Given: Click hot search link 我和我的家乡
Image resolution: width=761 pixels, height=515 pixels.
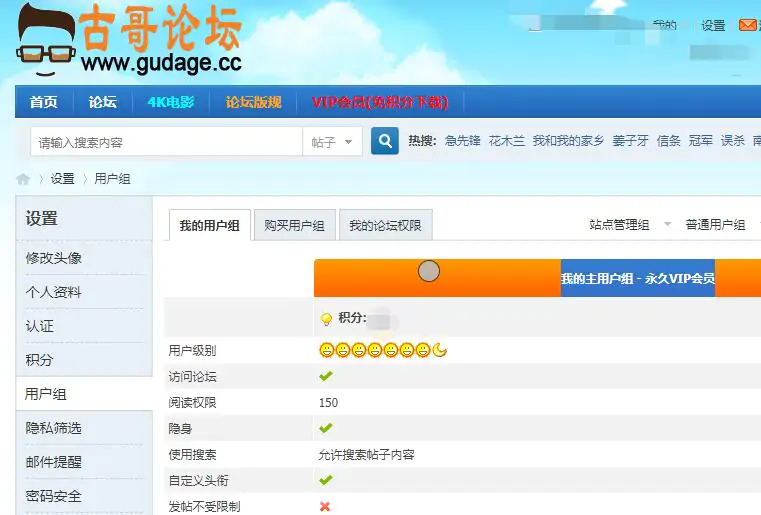Looking at the screenshot, I should point(568,141).
